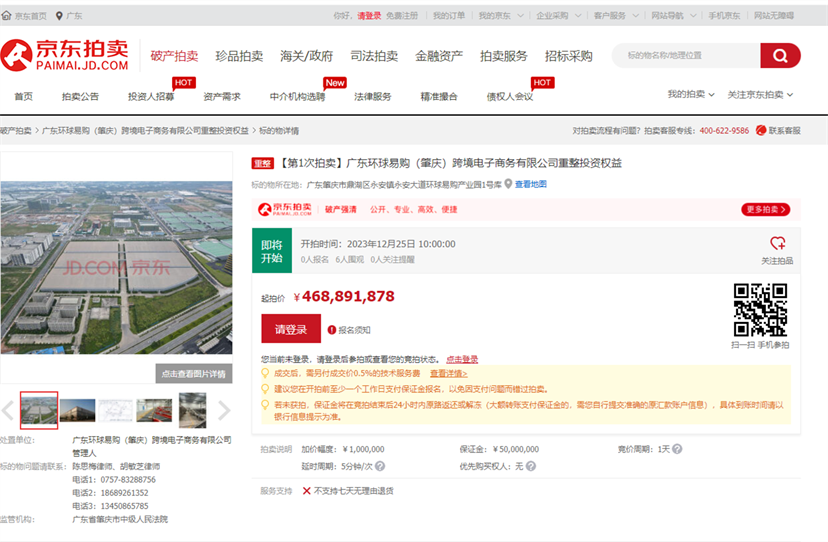Open the 关注京东拍卖 dropdown

[x=760, y=95]
